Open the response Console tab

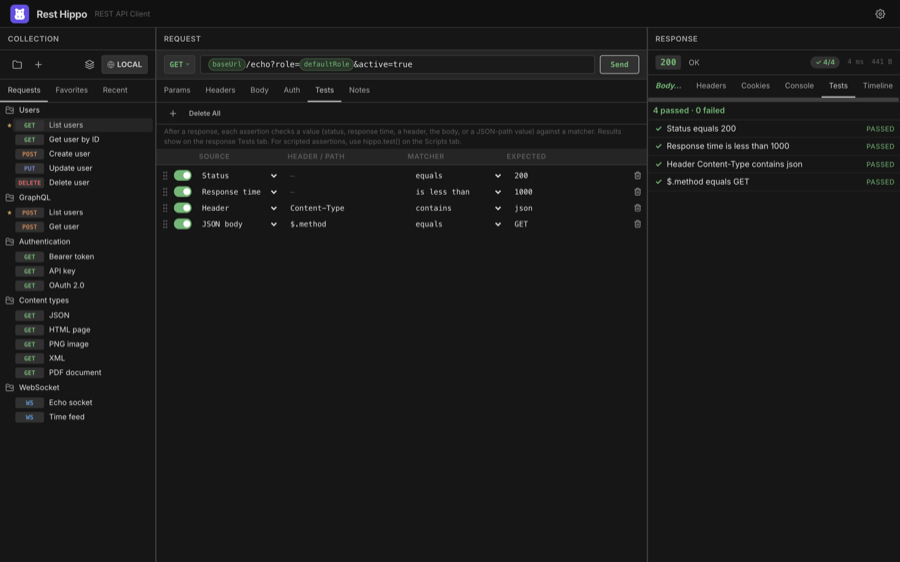point(799,86)
